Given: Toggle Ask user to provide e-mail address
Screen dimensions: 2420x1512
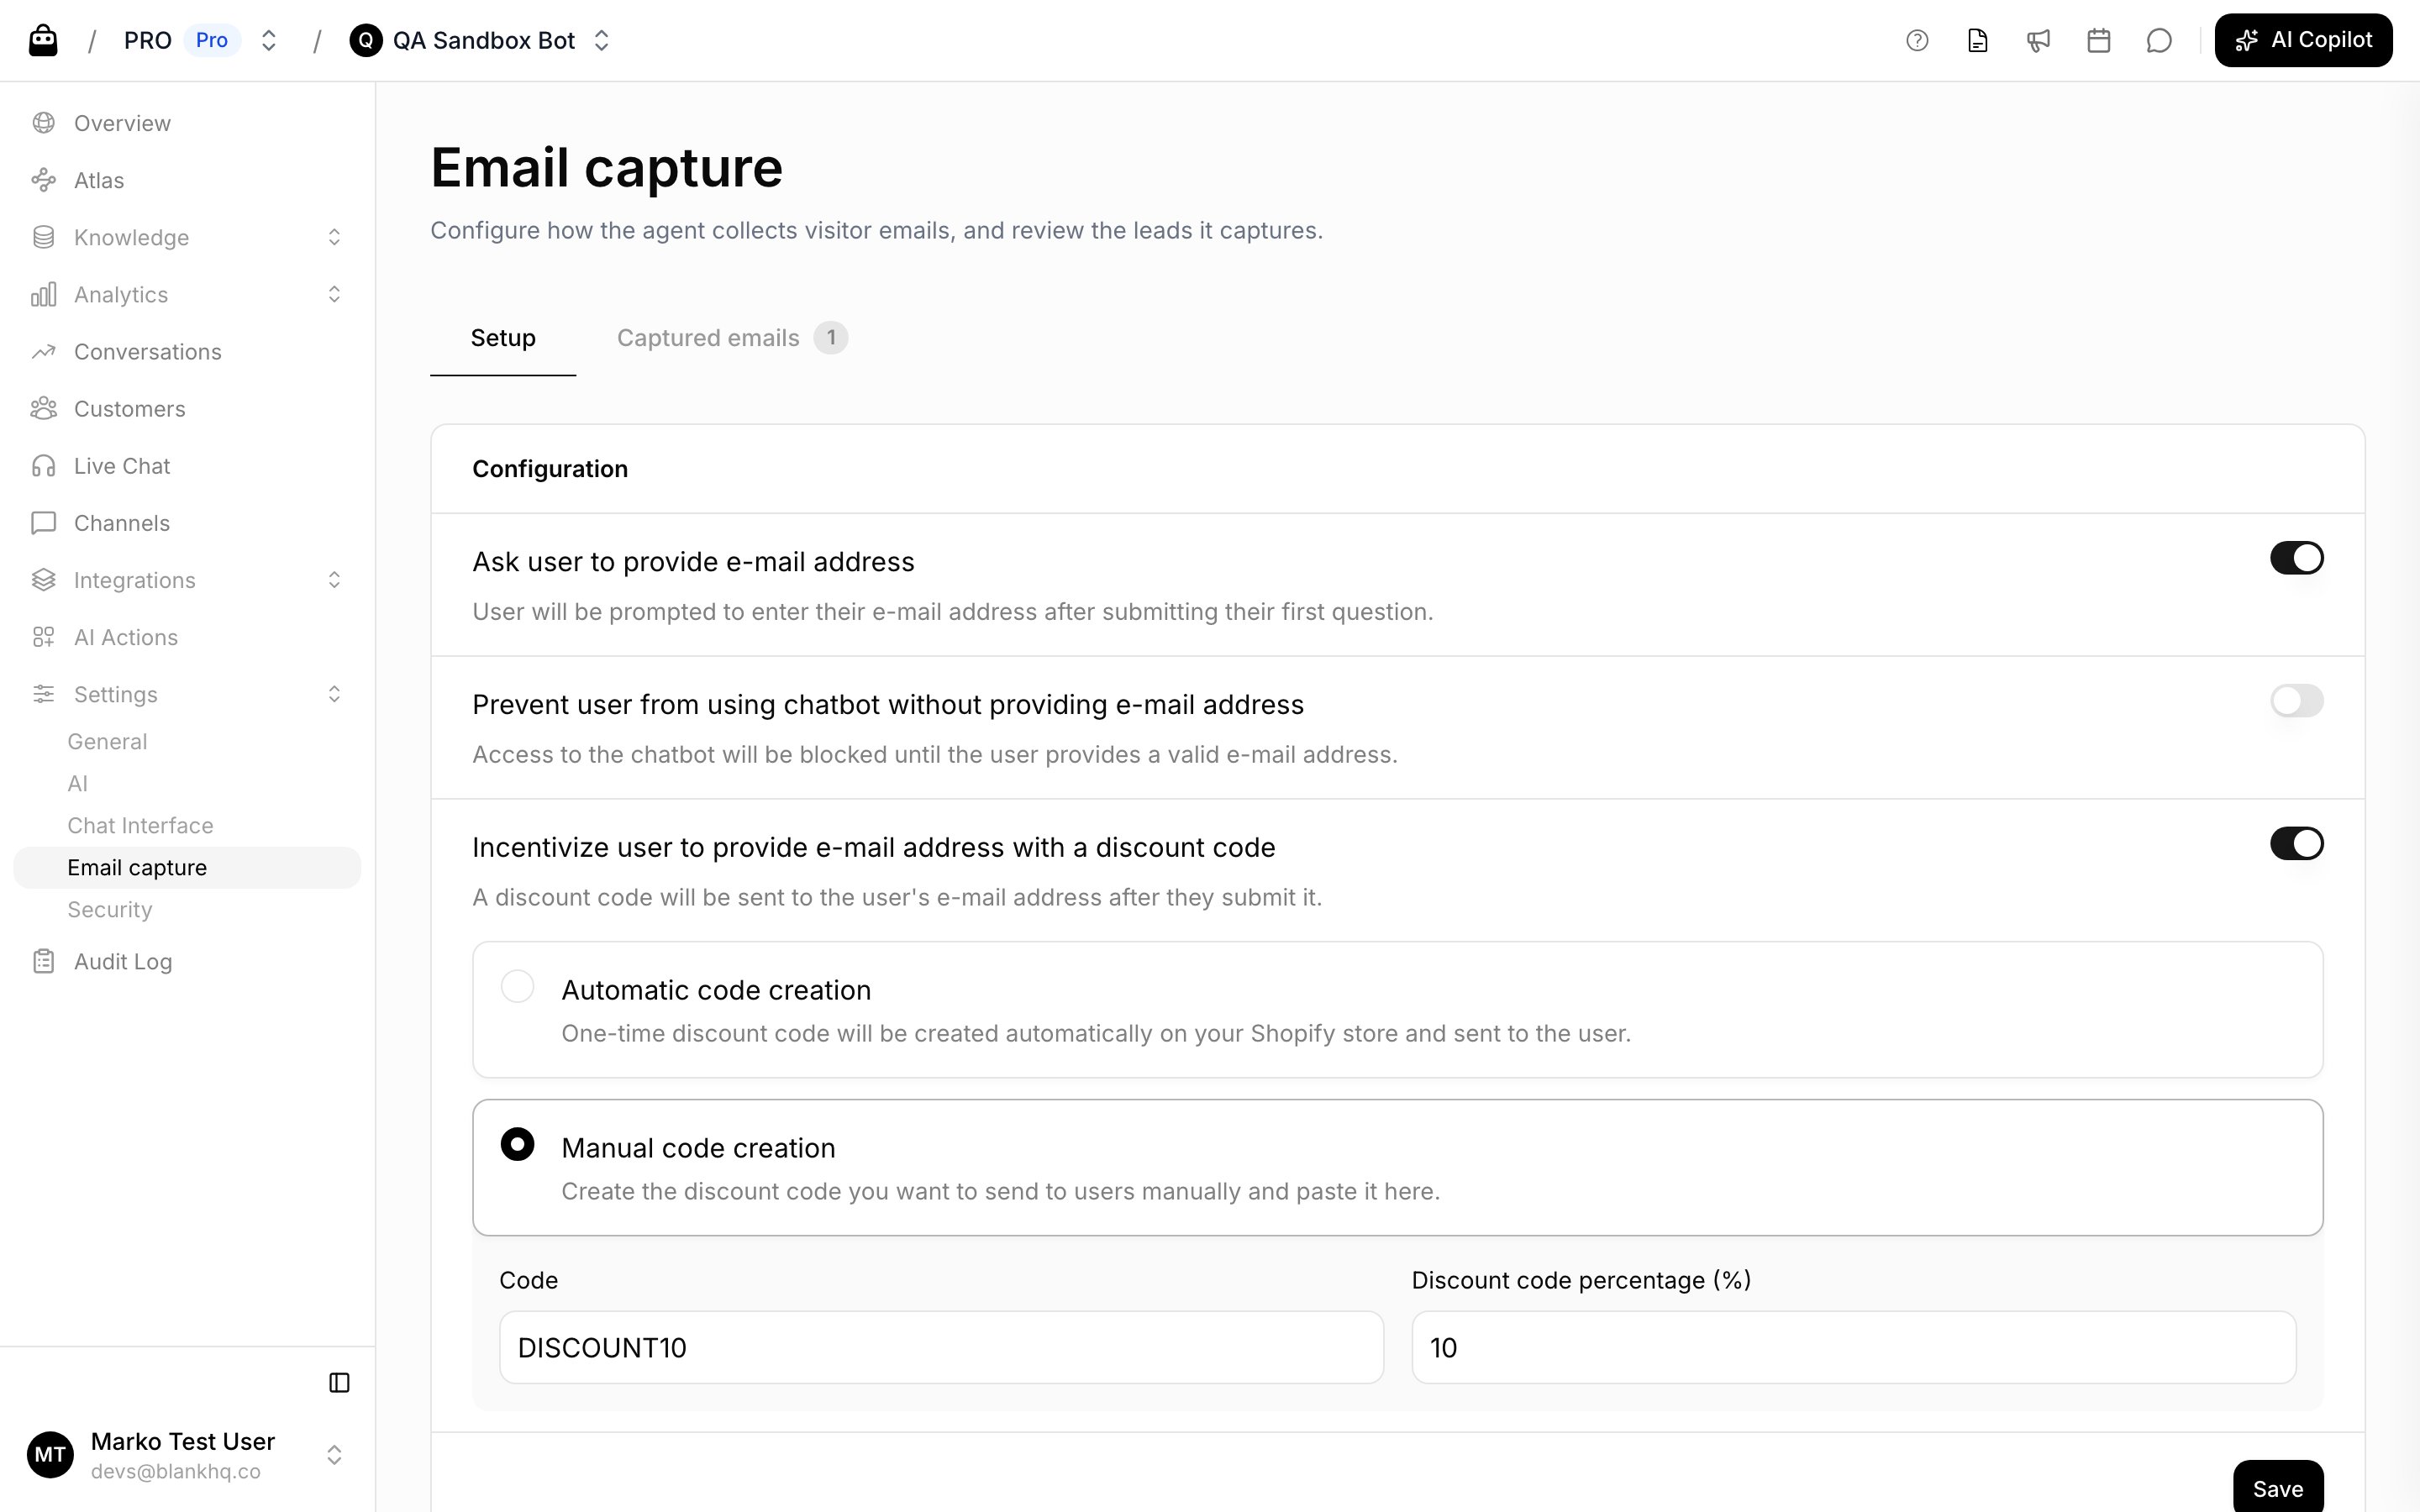Looking at the screenshot, I should (2296, 558).
